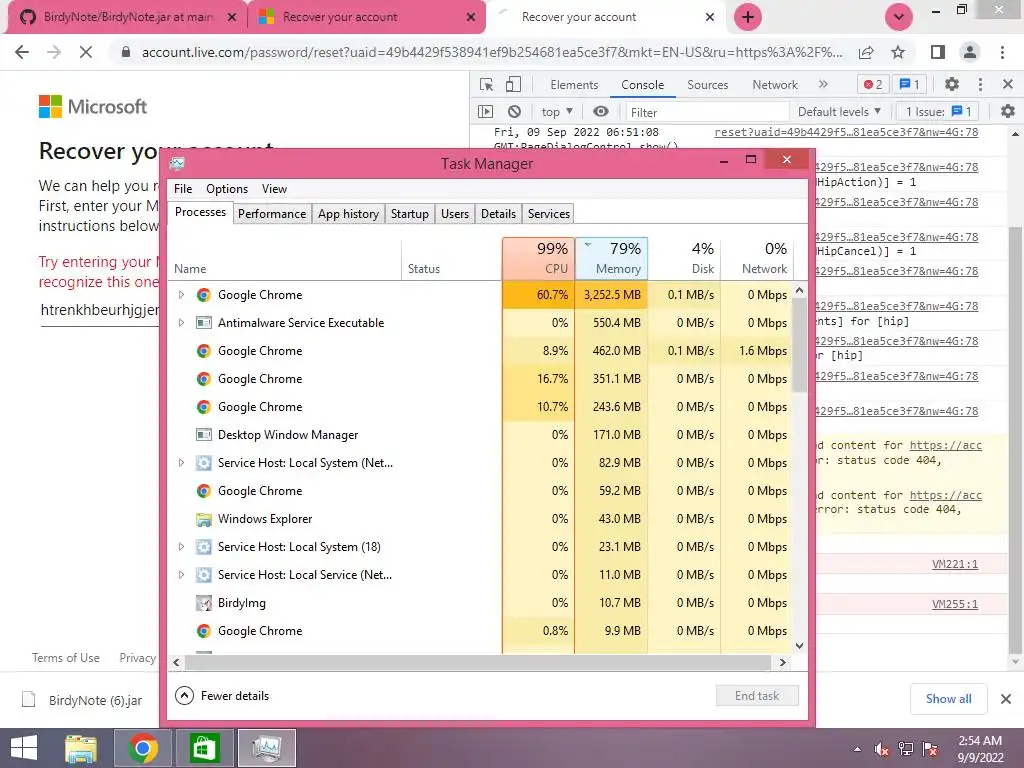
Task: Toggle DevTools device toolbar
Action: point(513,85)
